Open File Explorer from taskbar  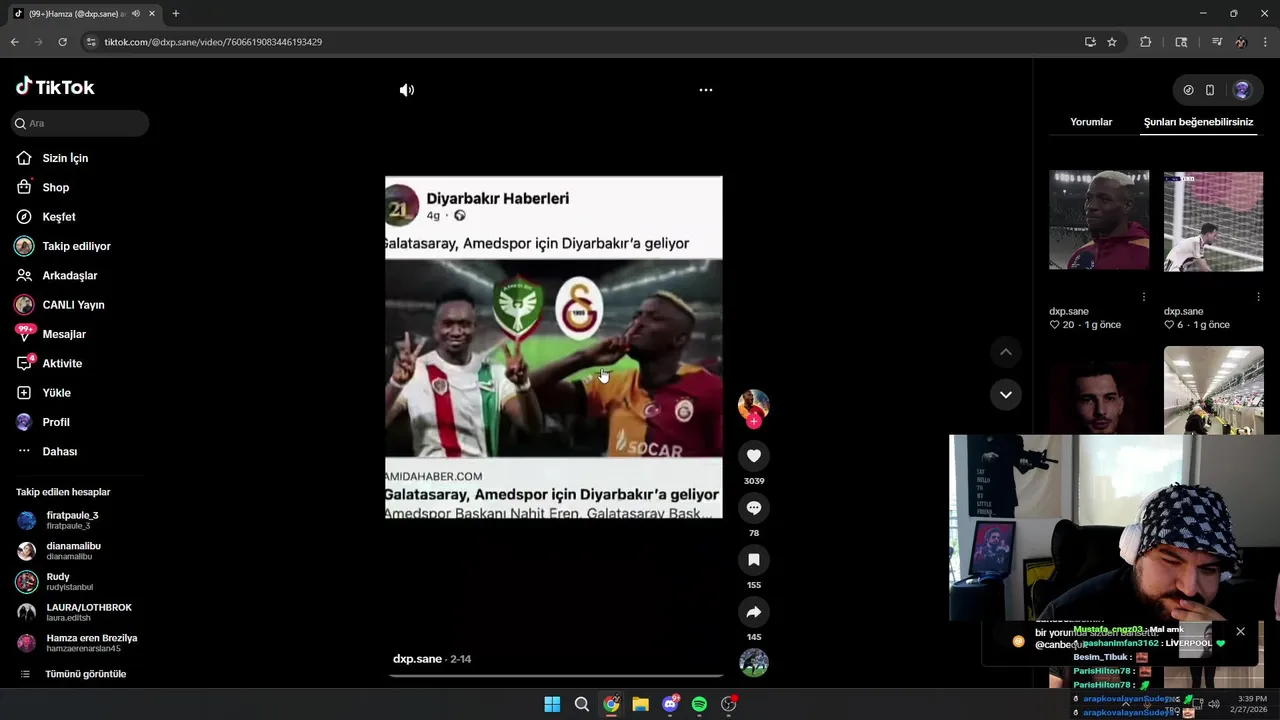point(640,704)
